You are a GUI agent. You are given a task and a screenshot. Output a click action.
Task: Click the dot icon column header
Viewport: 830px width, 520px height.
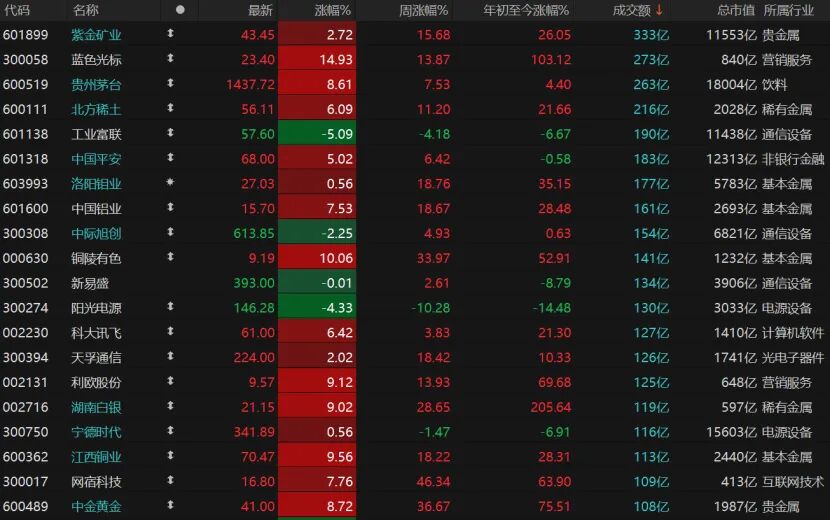click(180, 10)
